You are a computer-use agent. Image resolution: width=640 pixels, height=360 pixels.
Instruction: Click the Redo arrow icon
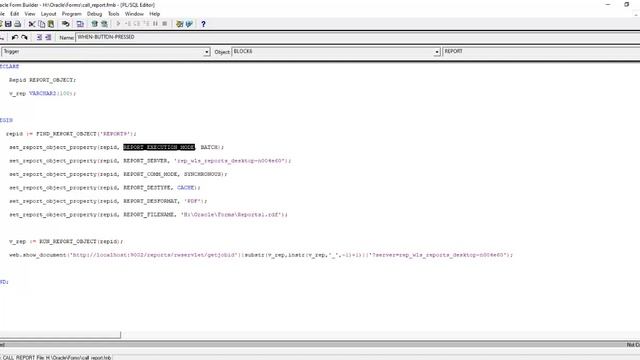pyautogui.click(x=24, y=37)
